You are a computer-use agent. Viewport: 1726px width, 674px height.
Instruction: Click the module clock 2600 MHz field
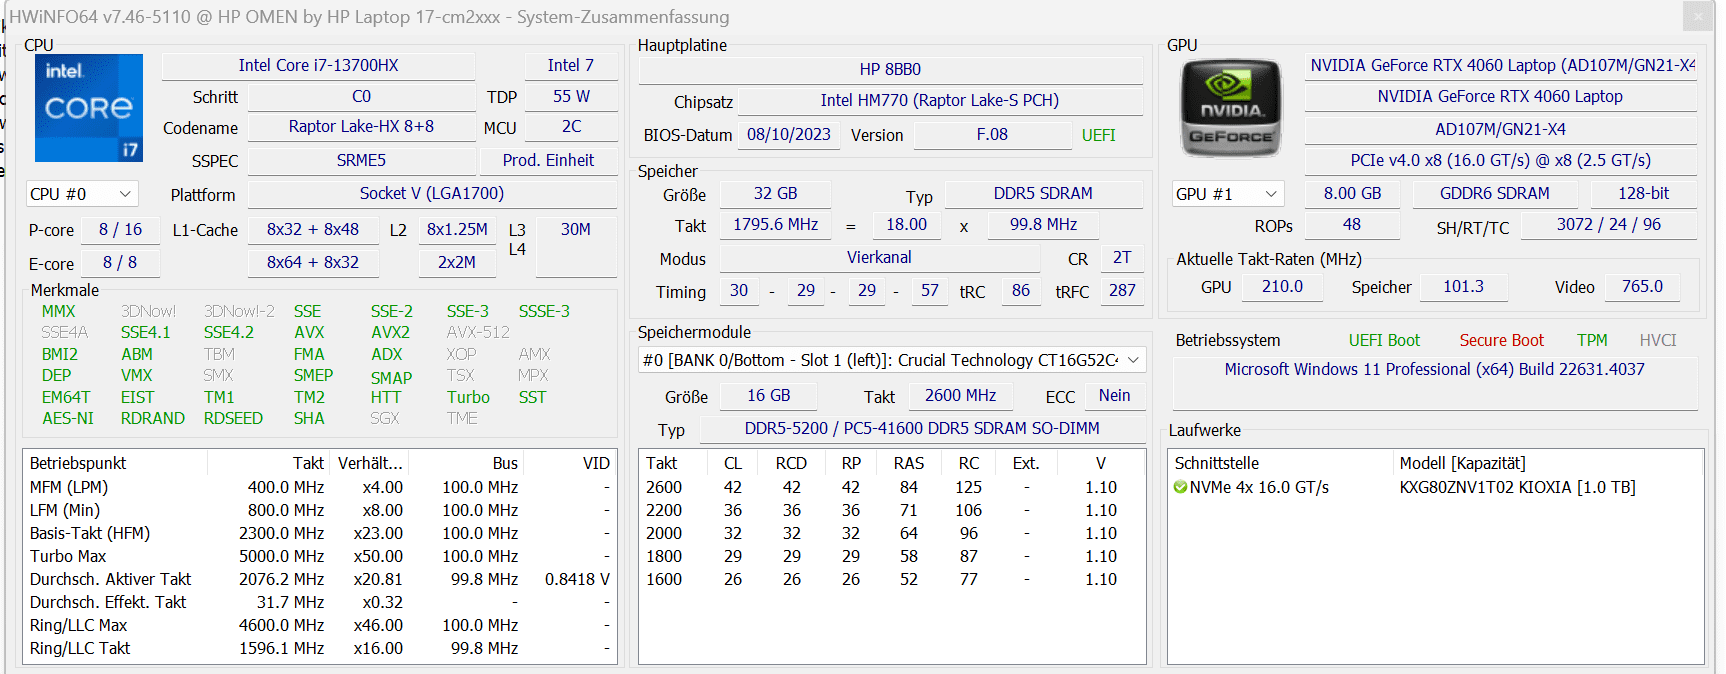(x=960, y=395)
